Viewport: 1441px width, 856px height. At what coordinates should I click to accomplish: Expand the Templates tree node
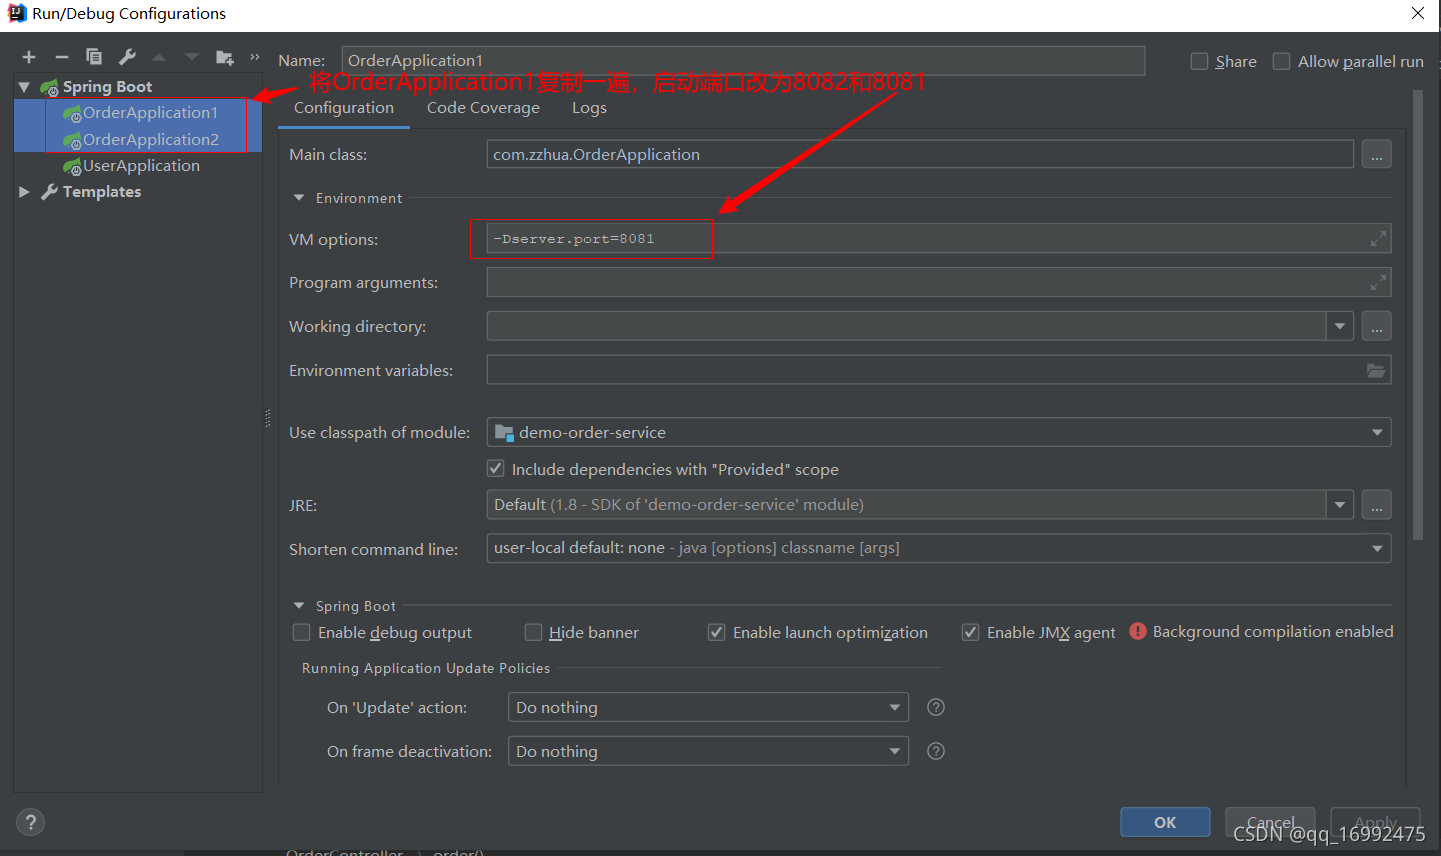click(x=24, y=192)
